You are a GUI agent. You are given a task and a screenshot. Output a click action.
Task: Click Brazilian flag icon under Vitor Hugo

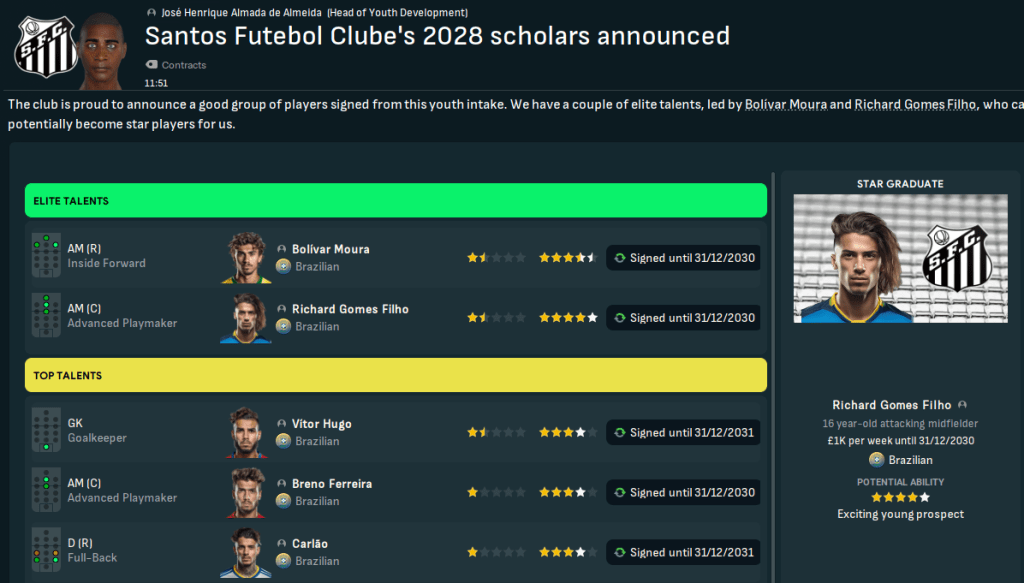[x=283, y=441]
